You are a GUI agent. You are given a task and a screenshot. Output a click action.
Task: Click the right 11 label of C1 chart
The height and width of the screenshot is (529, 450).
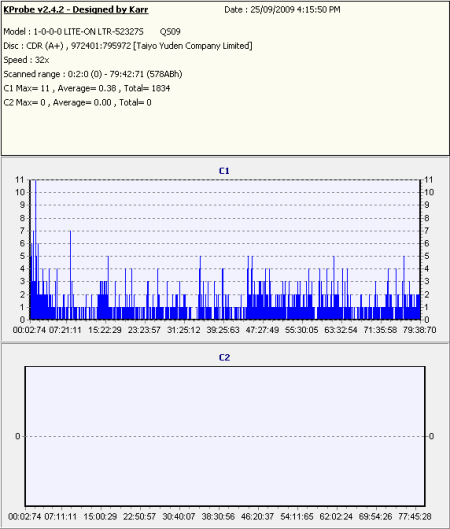[428, 180]
